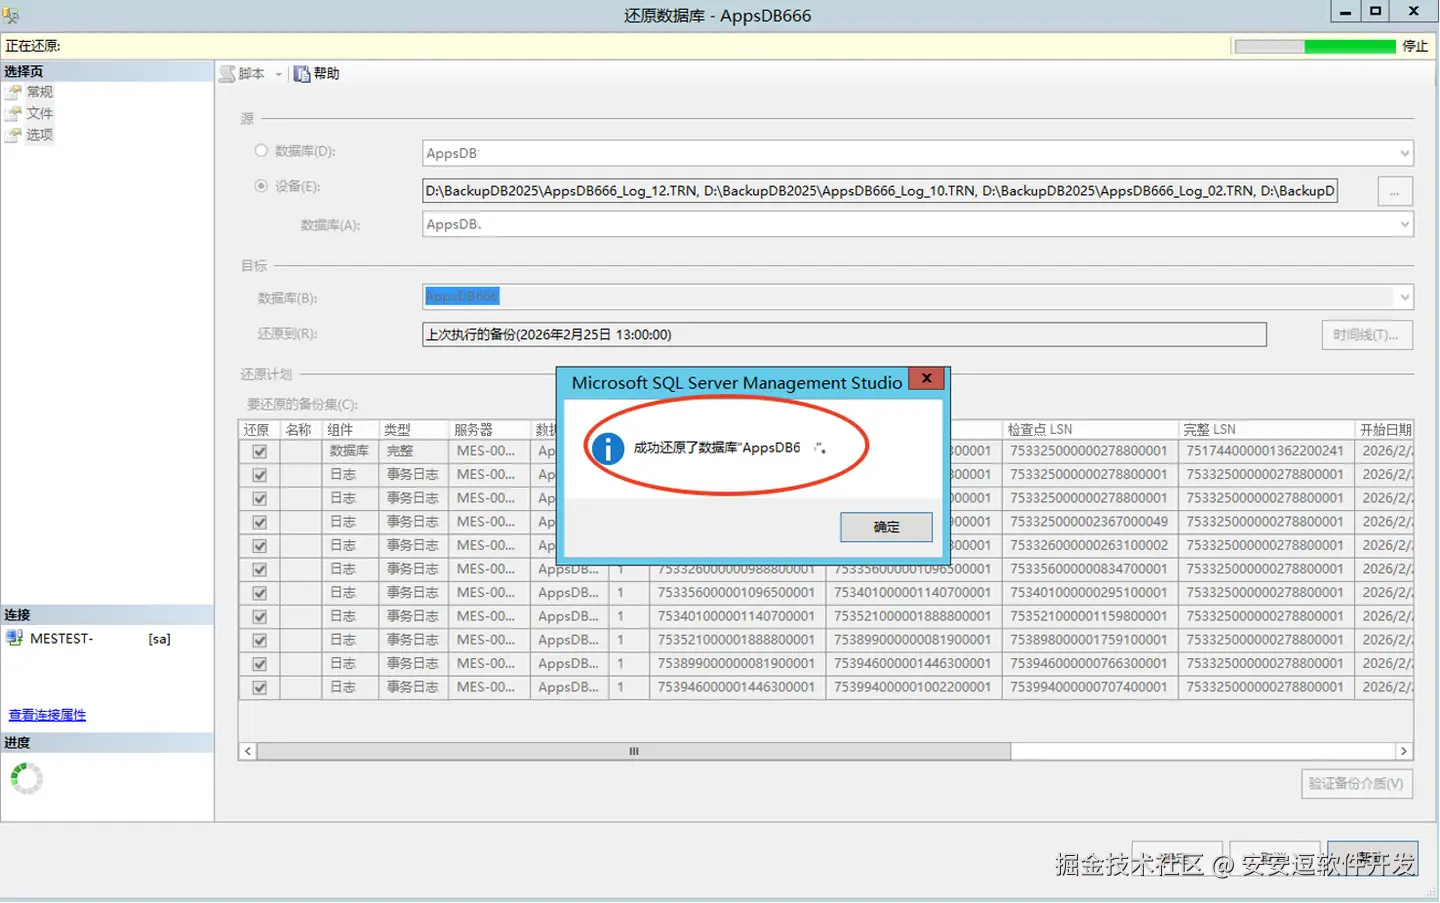
Task: Click the 验证备份介质(V) button
Action: [x=1356, y=784]
